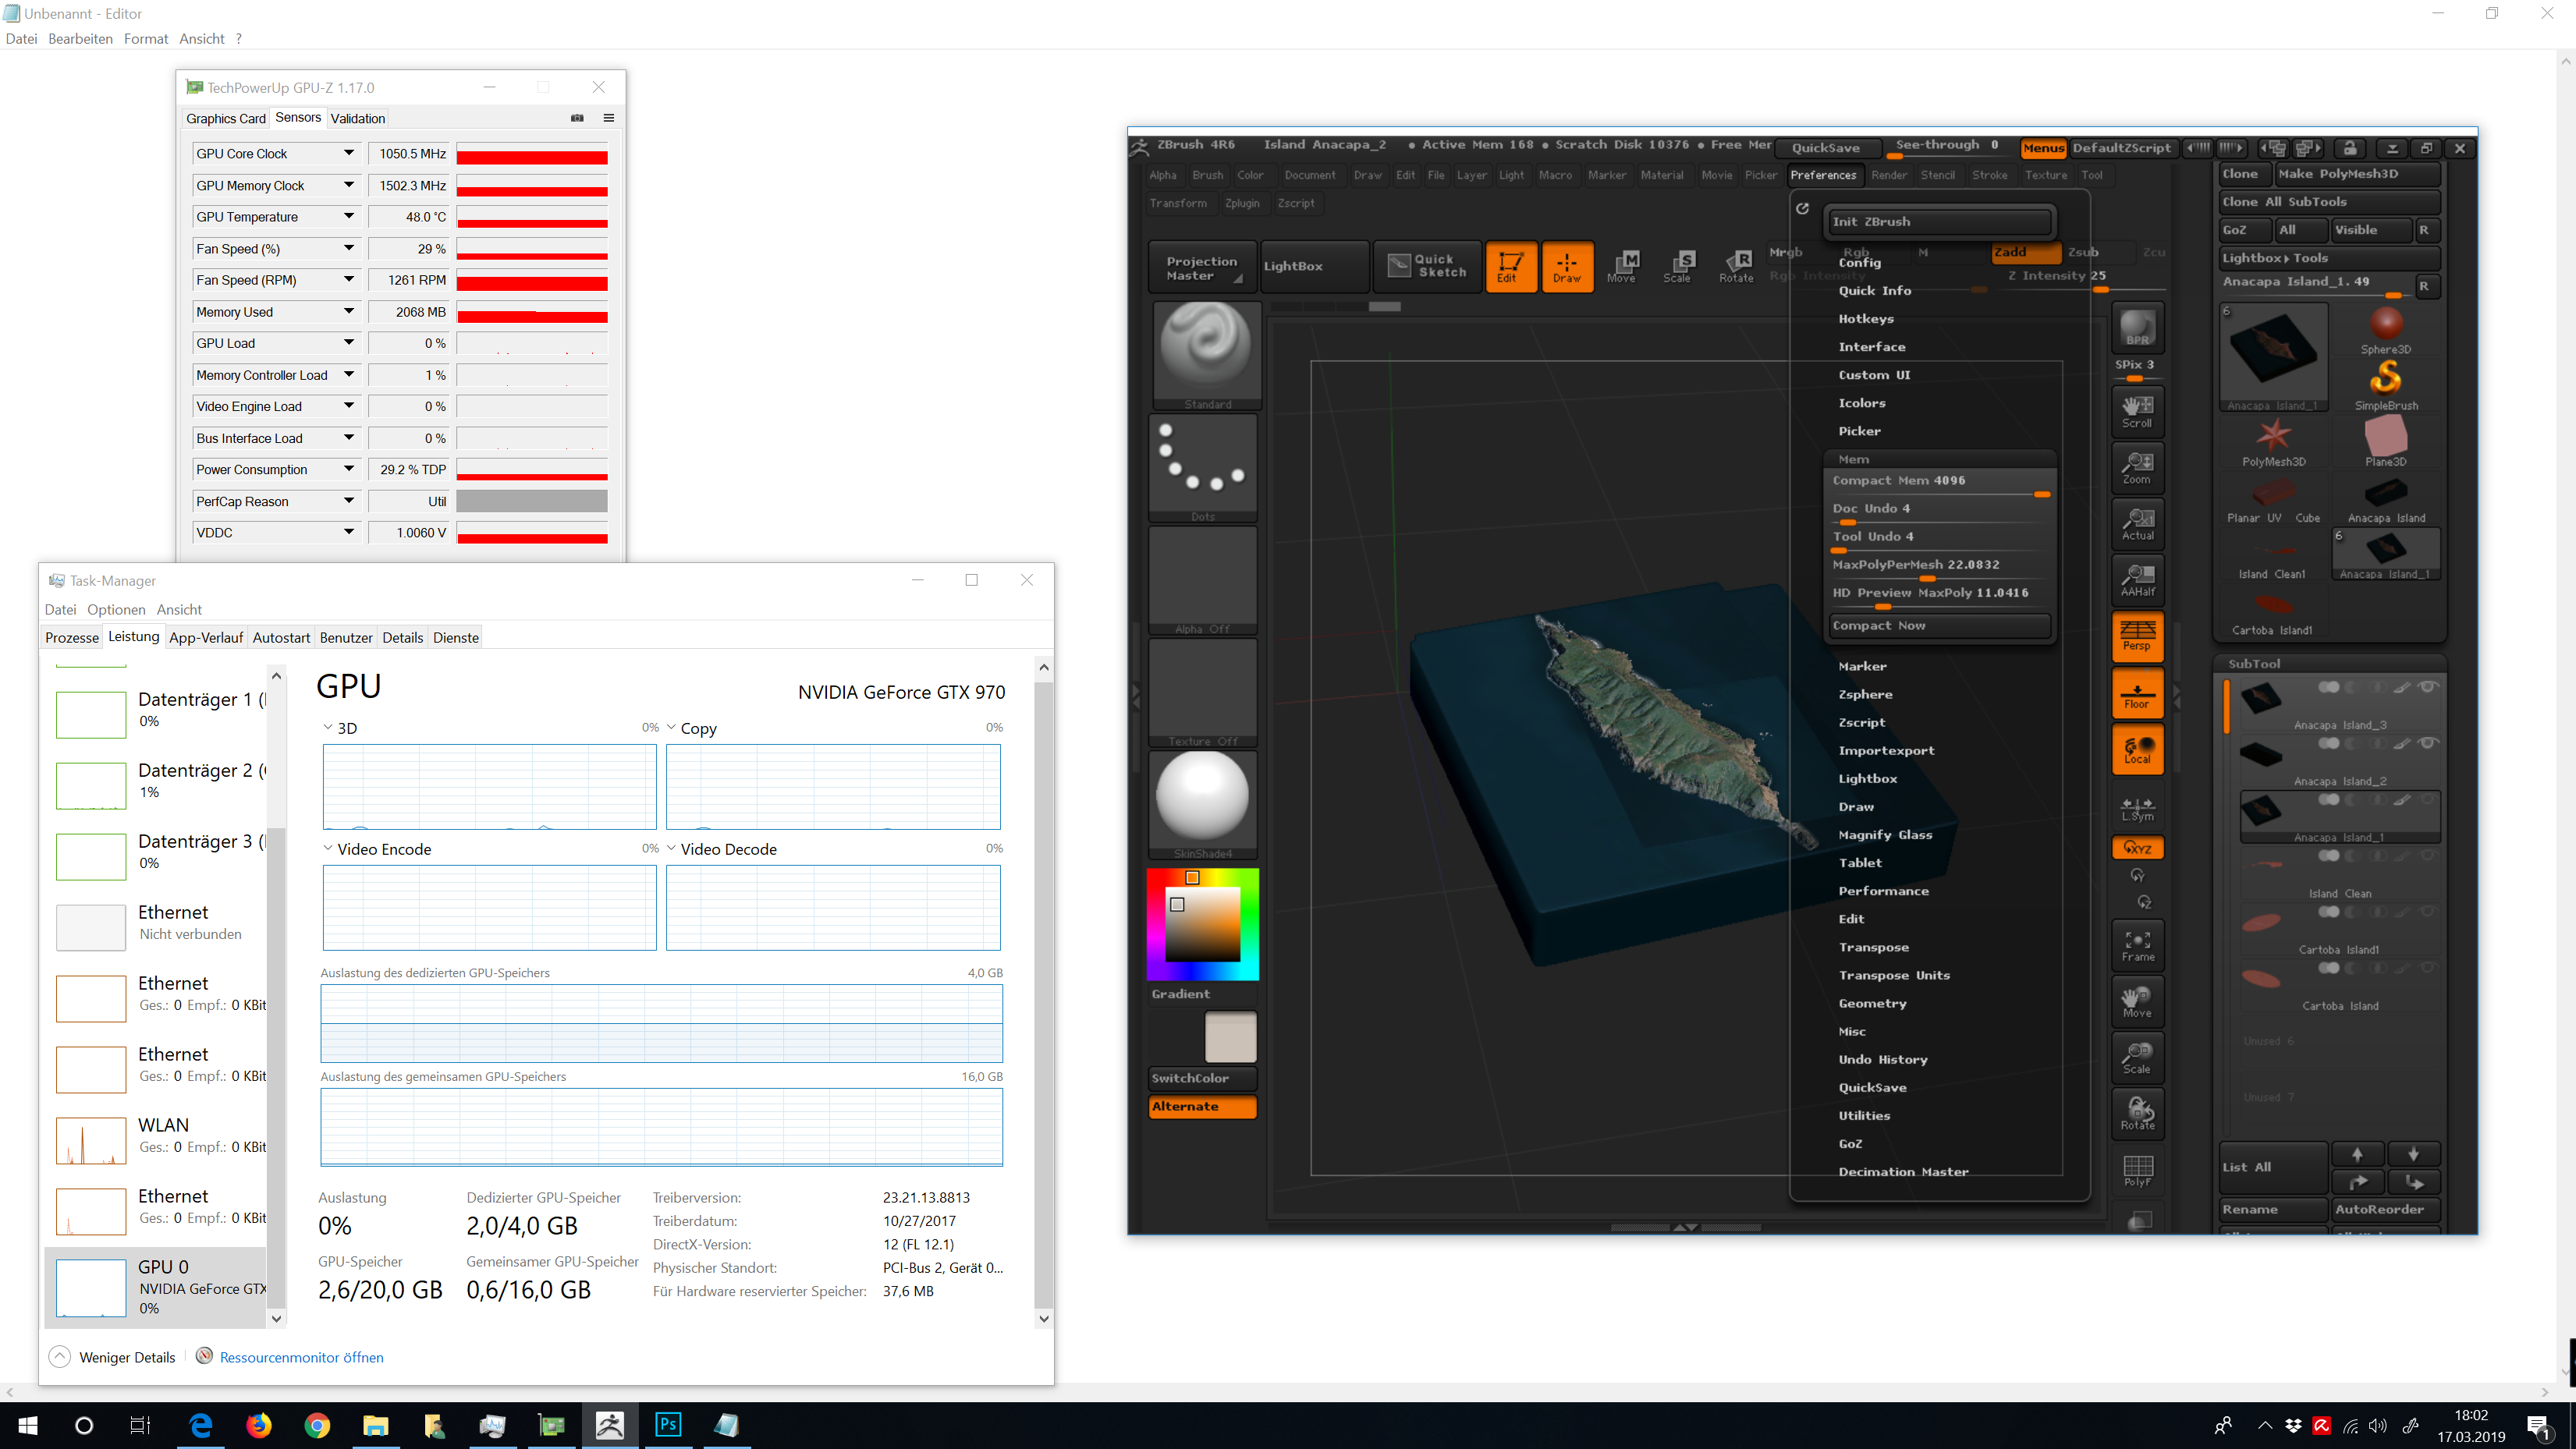Click the SwitchColor button
This screenshot has height=1449, width=2576.
click(1203, 1078)
